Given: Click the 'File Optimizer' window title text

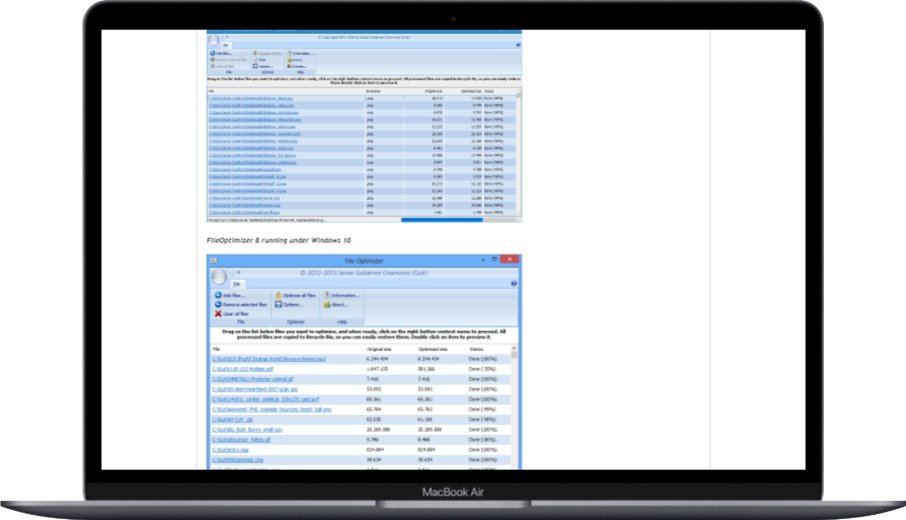Looking at the screenshot, I should click(363, 261).
